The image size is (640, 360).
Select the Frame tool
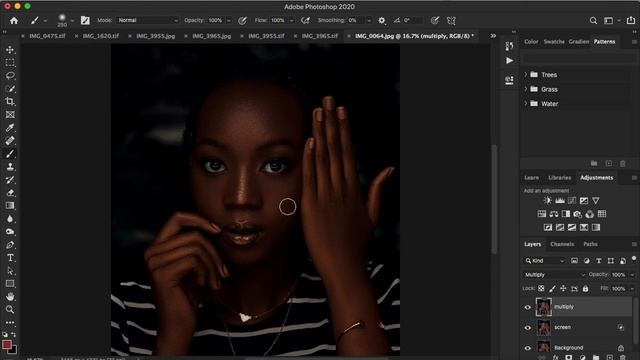pyautogui.click(x=10, y=115)
